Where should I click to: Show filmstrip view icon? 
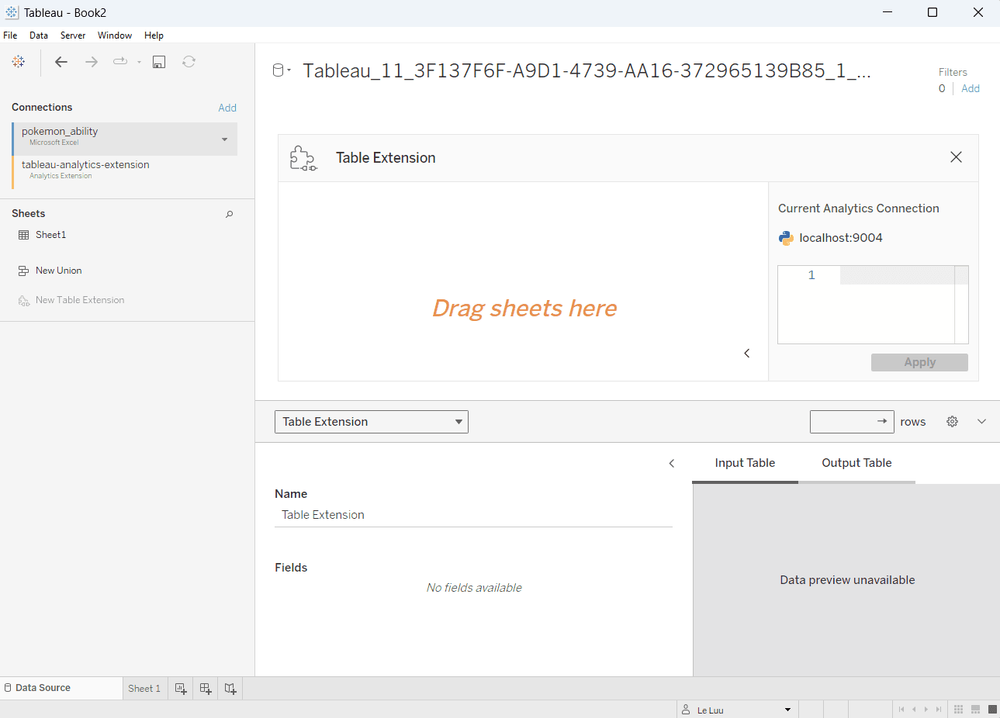click(x=975, y=709)
